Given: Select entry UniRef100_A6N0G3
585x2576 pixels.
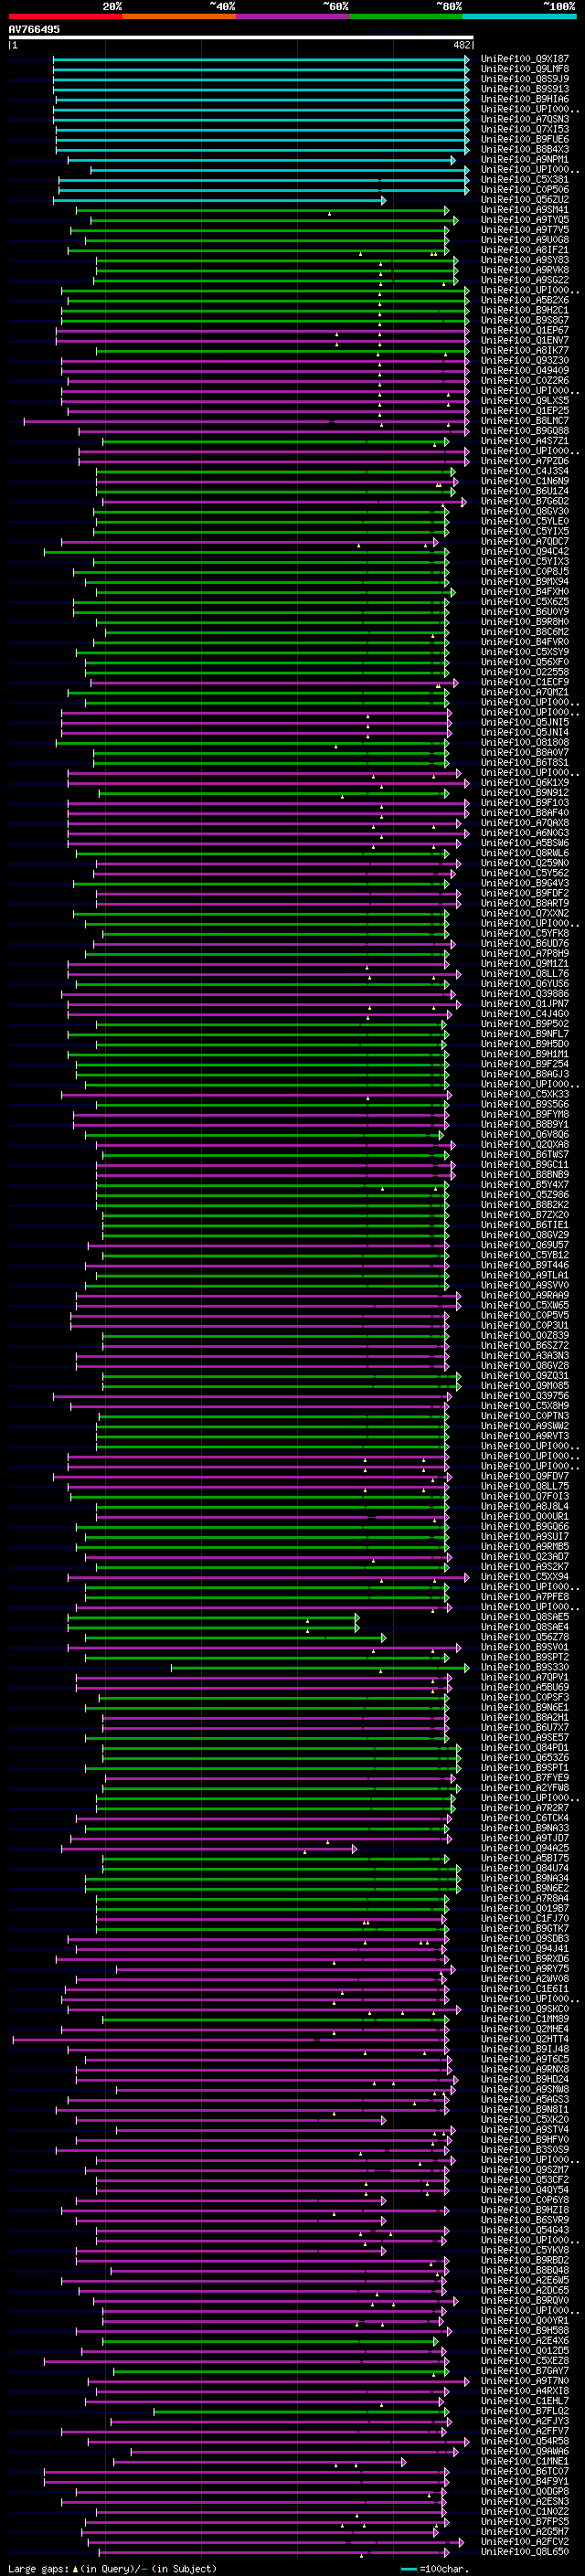Looking at the screenshot, I should click(x=525, y=833).
